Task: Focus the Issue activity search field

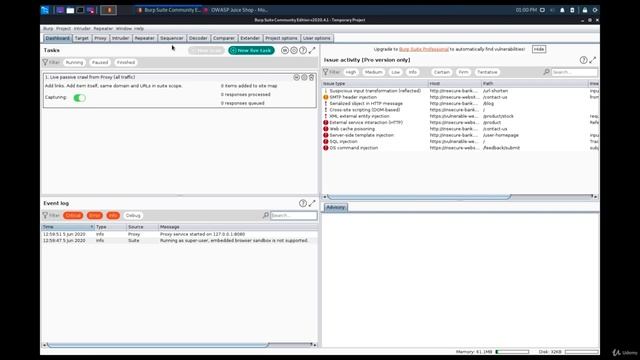Action: pyautogui.click(x=574, y=72)
